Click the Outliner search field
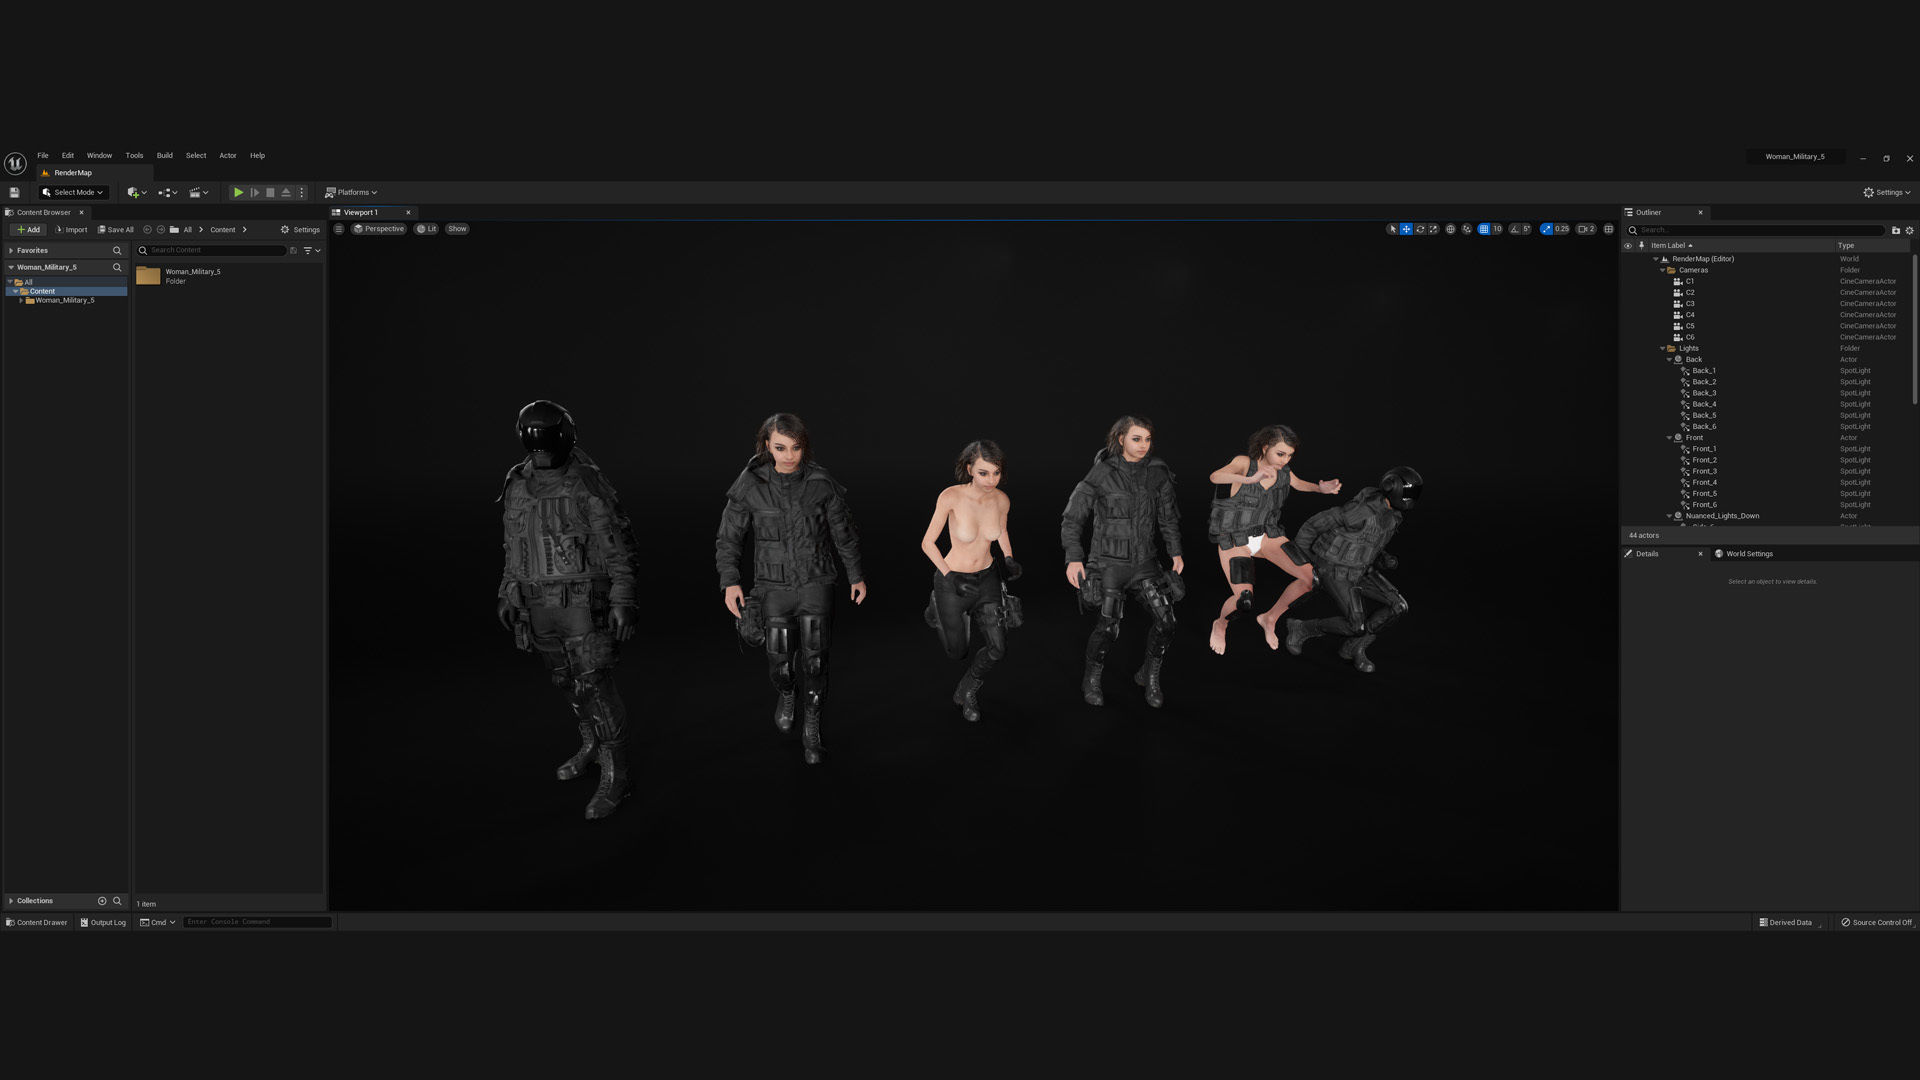 pyautogui.click(x=1758, y=230)
